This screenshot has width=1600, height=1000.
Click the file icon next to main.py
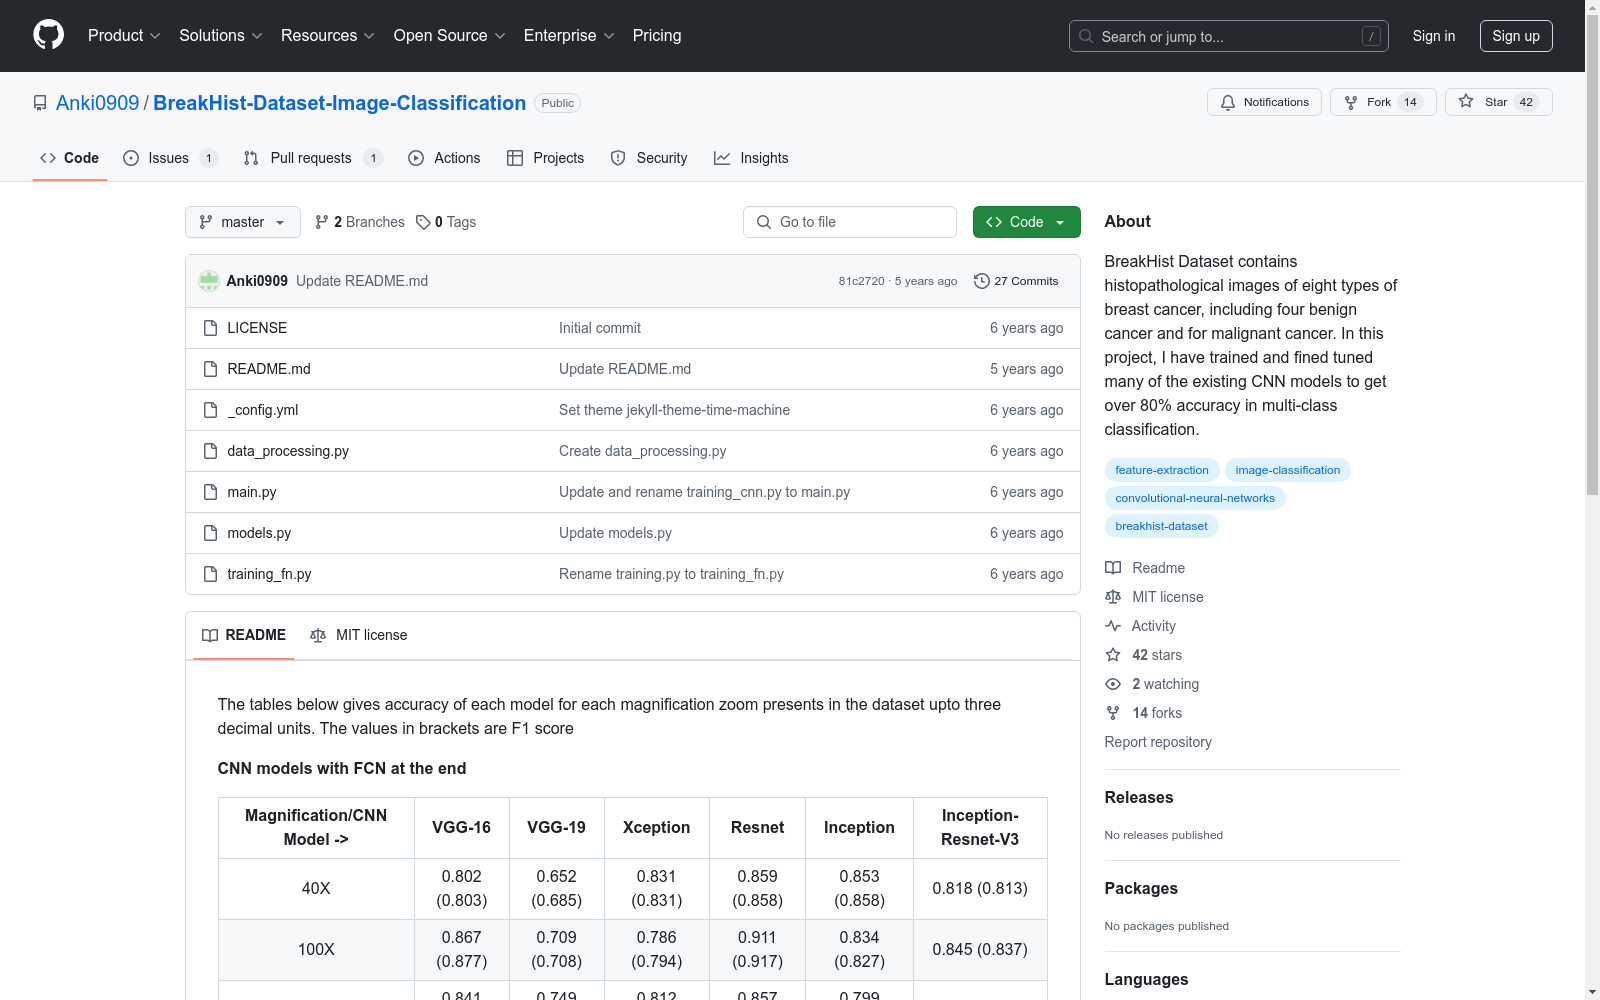coord(210,492)
